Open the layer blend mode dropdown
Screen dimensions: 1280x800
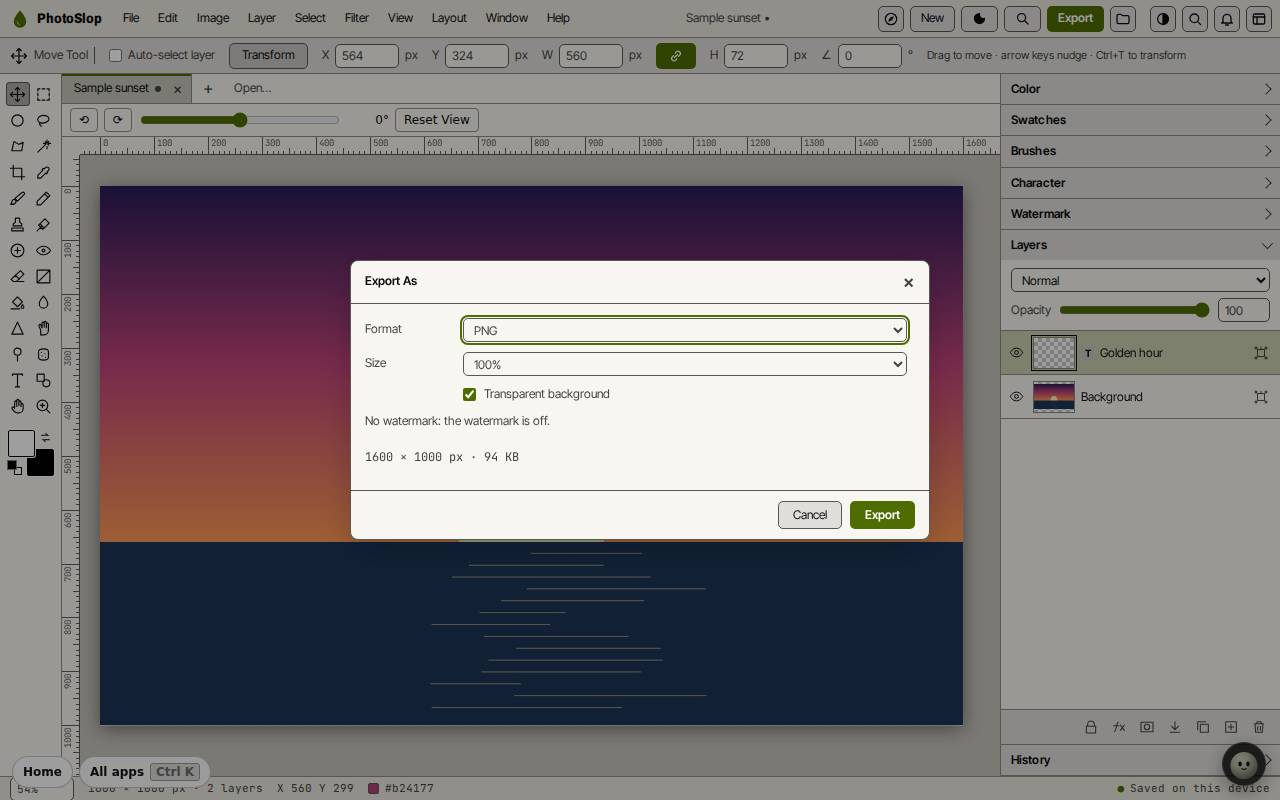[x=1140, y=281]
